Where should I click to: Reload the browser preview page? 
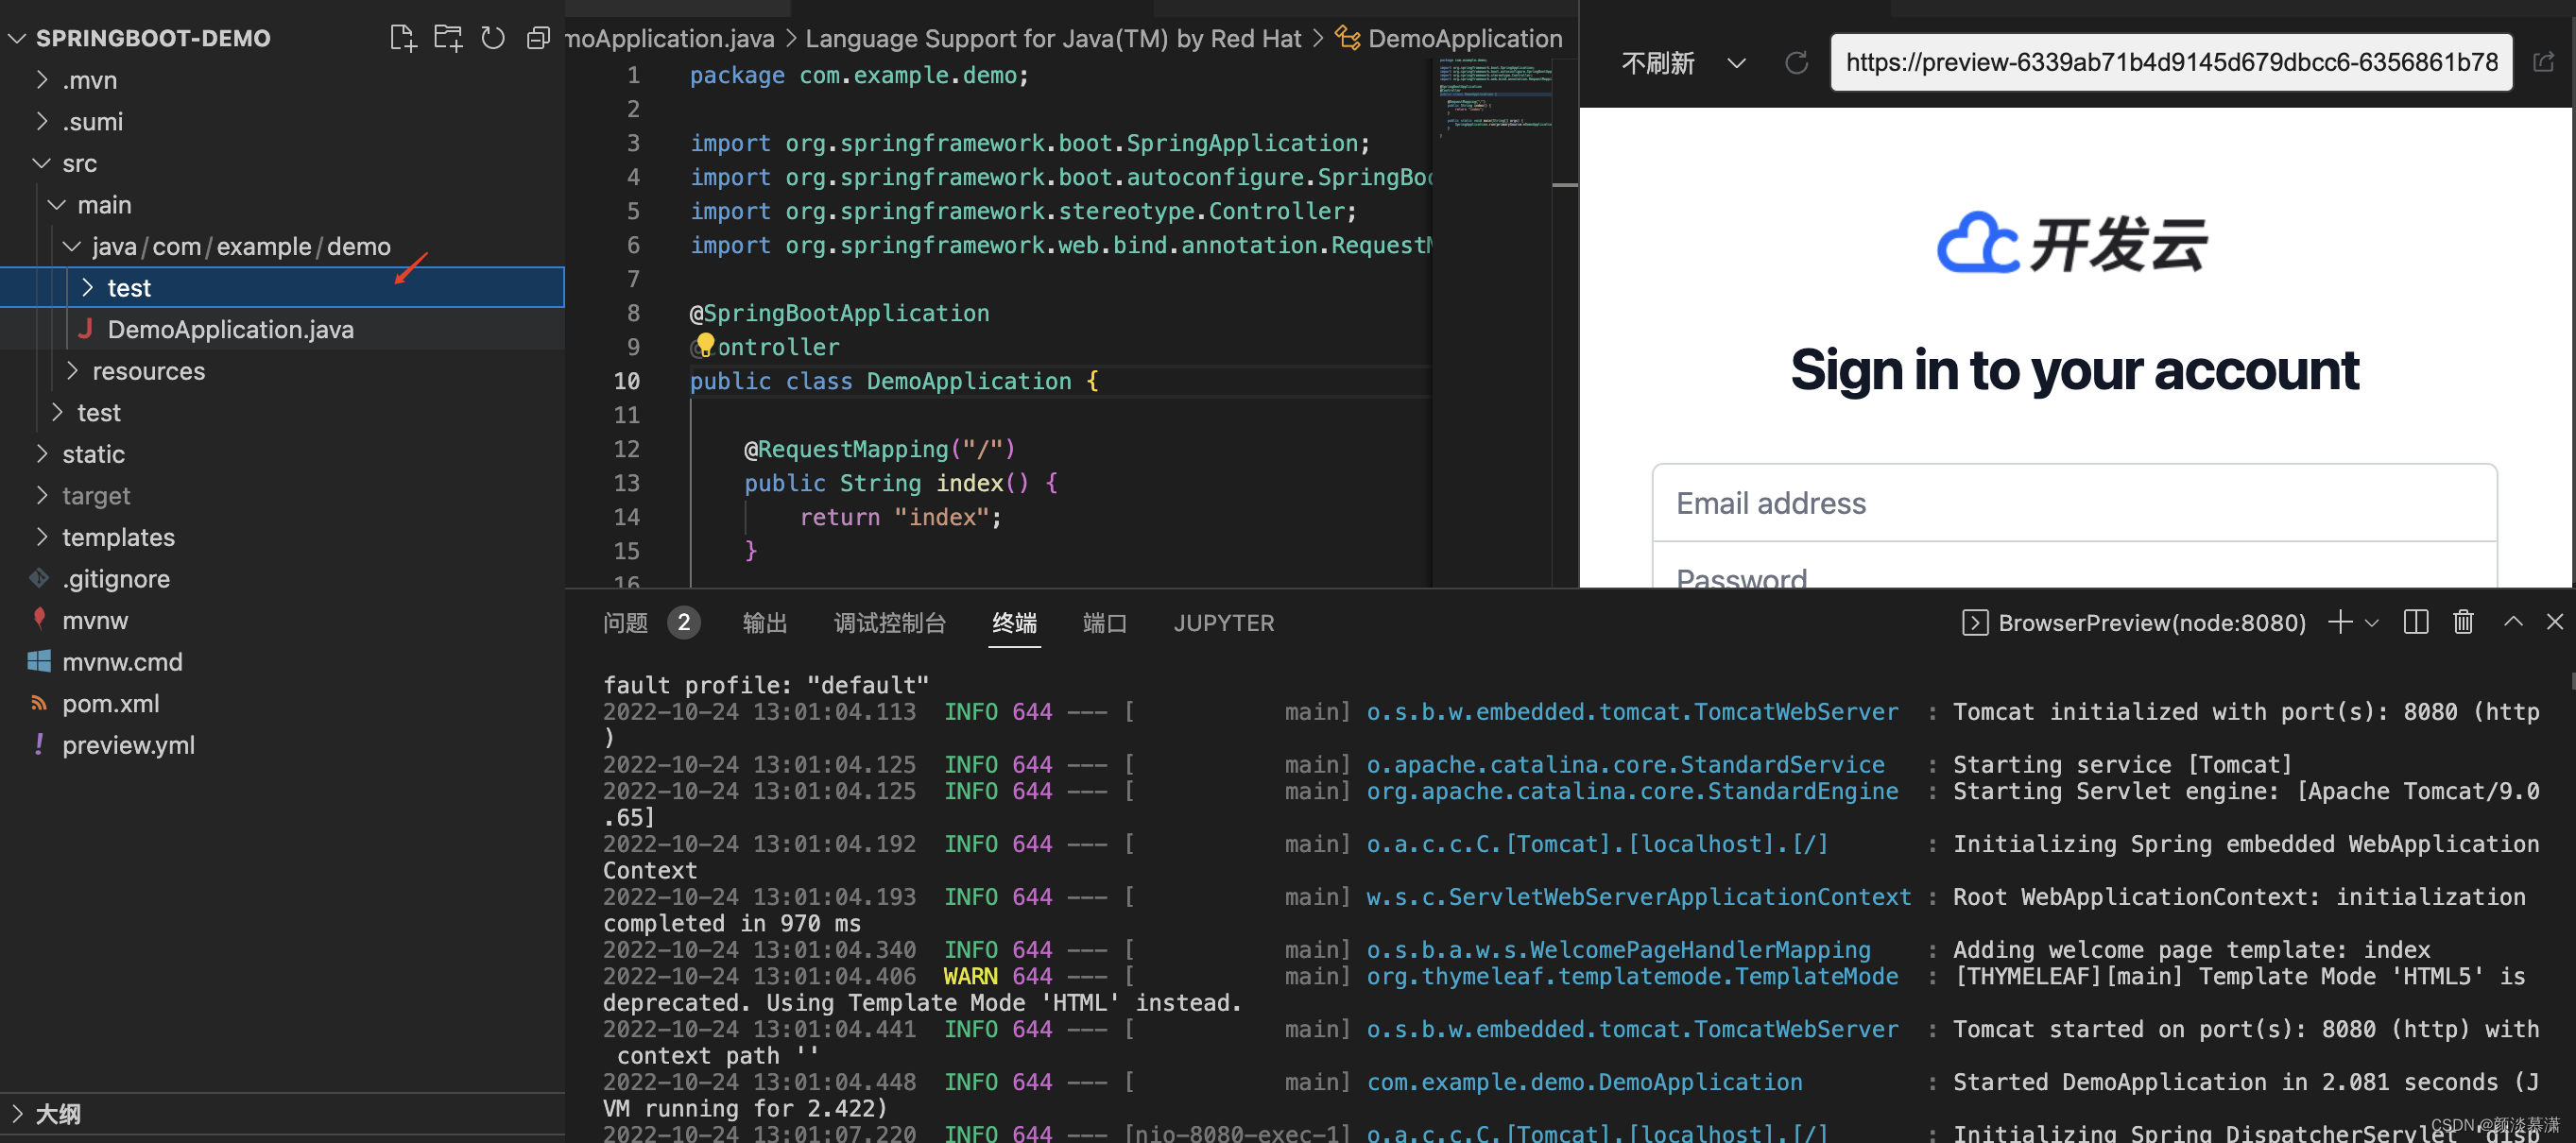[x=1796, y=63]
